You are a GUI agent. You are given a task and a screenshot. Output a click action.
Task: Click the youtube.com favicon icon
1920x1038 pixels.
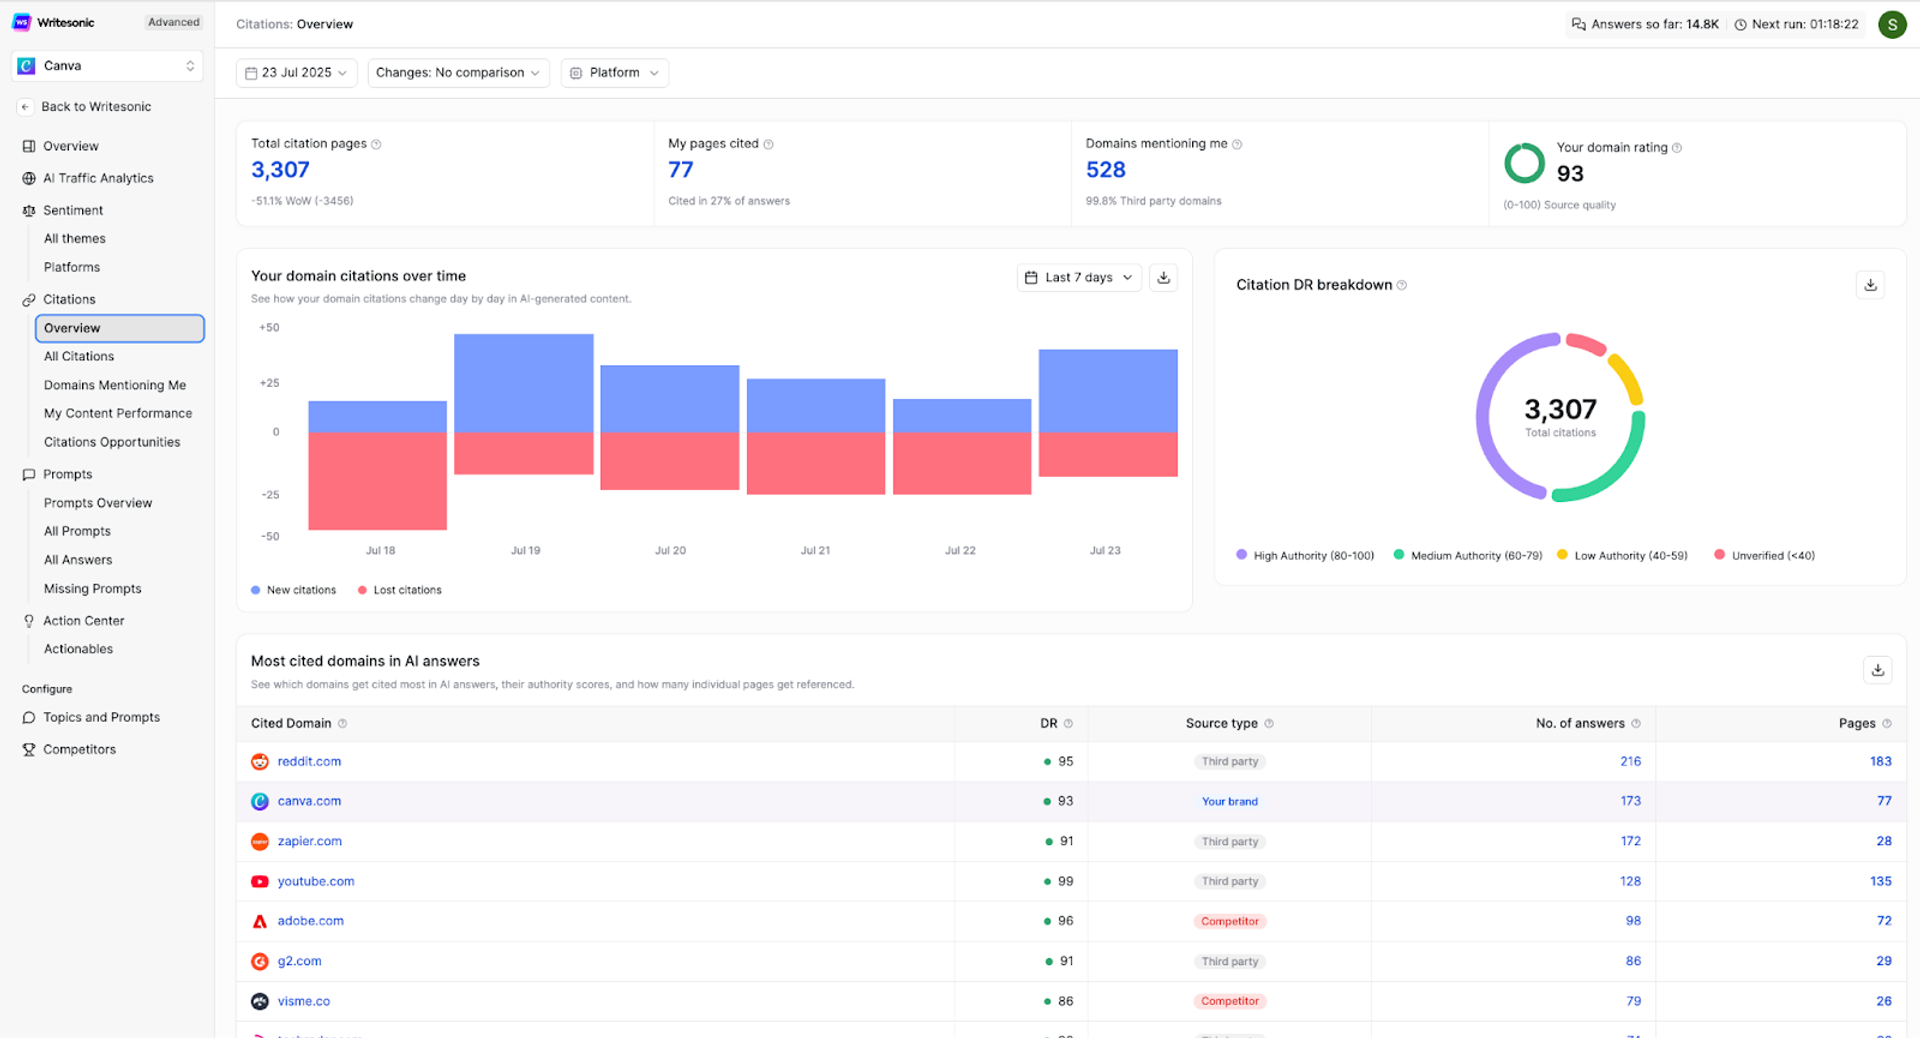pos(260,882)
